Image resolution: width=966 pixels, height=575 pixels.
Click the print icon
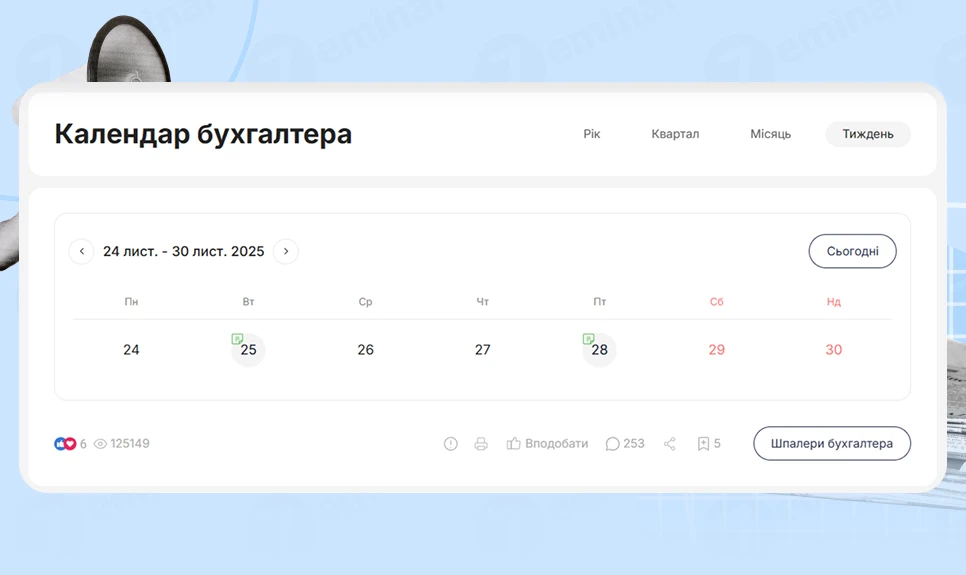coord(481,444)
